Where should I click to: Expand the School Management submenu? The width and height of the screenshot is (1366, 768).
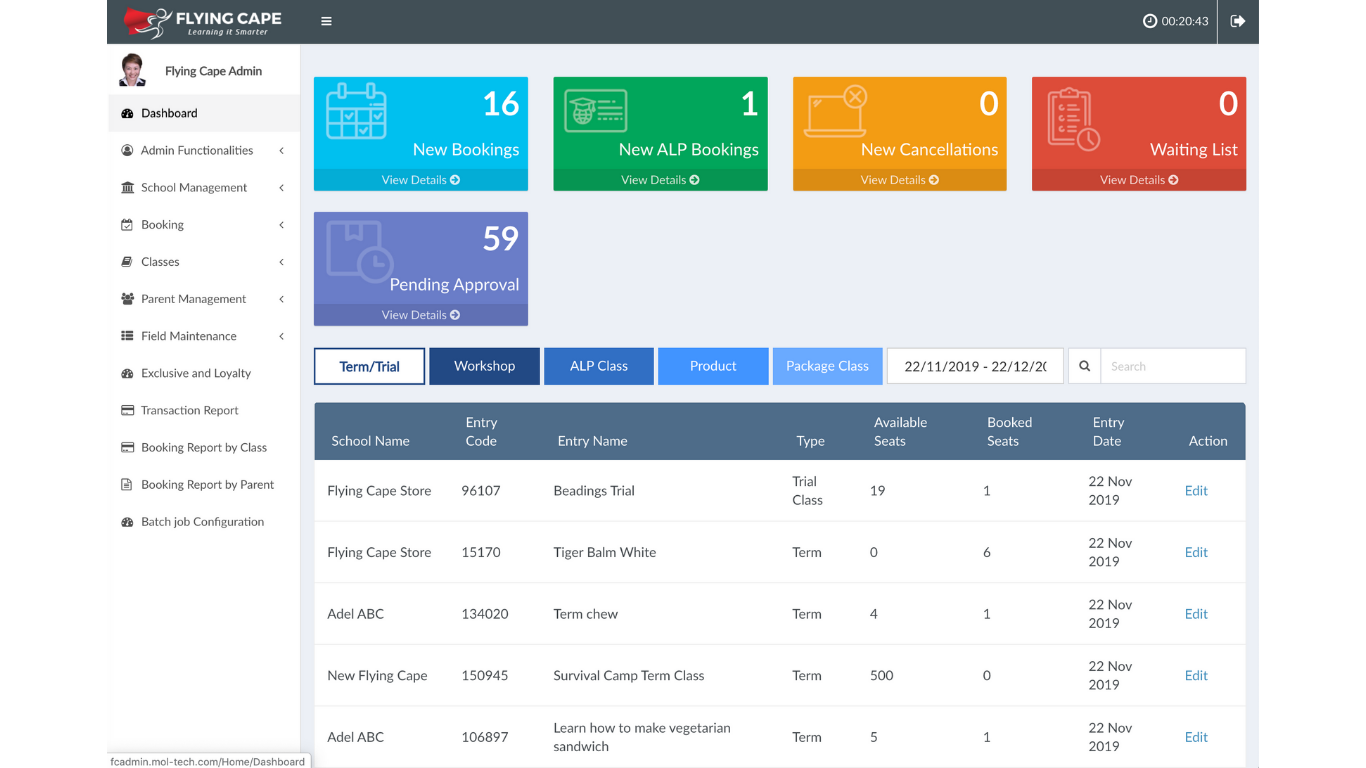204,187
